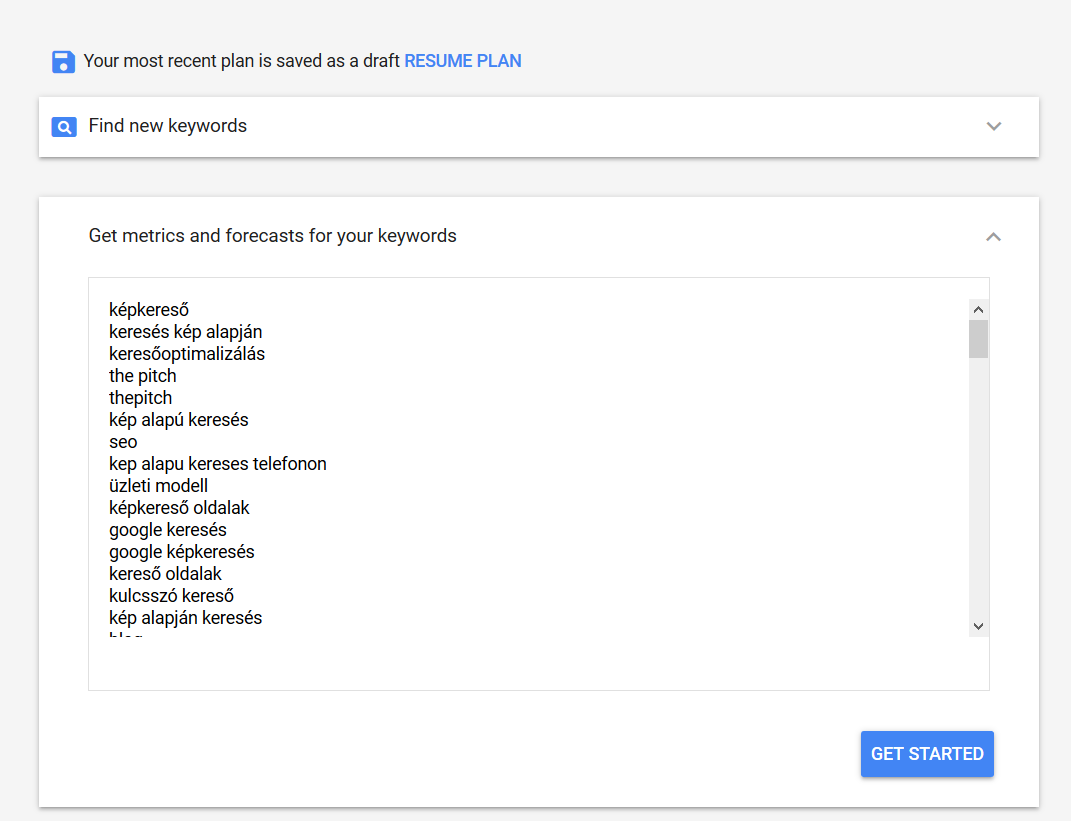Click the 'Get metrics and forecasts for your keywords' heading
Screen dimensions: 1071x821
click(273, 236)
